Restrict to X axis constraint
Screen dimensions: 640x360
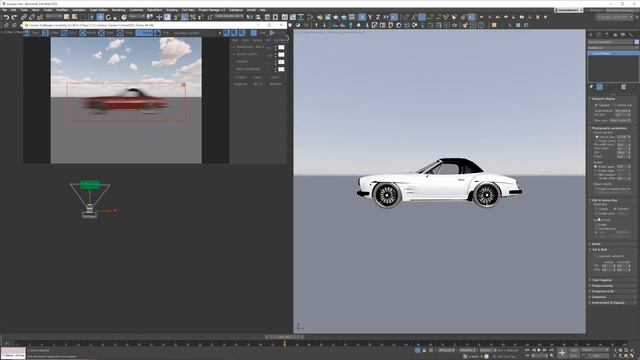coord(362,17)
